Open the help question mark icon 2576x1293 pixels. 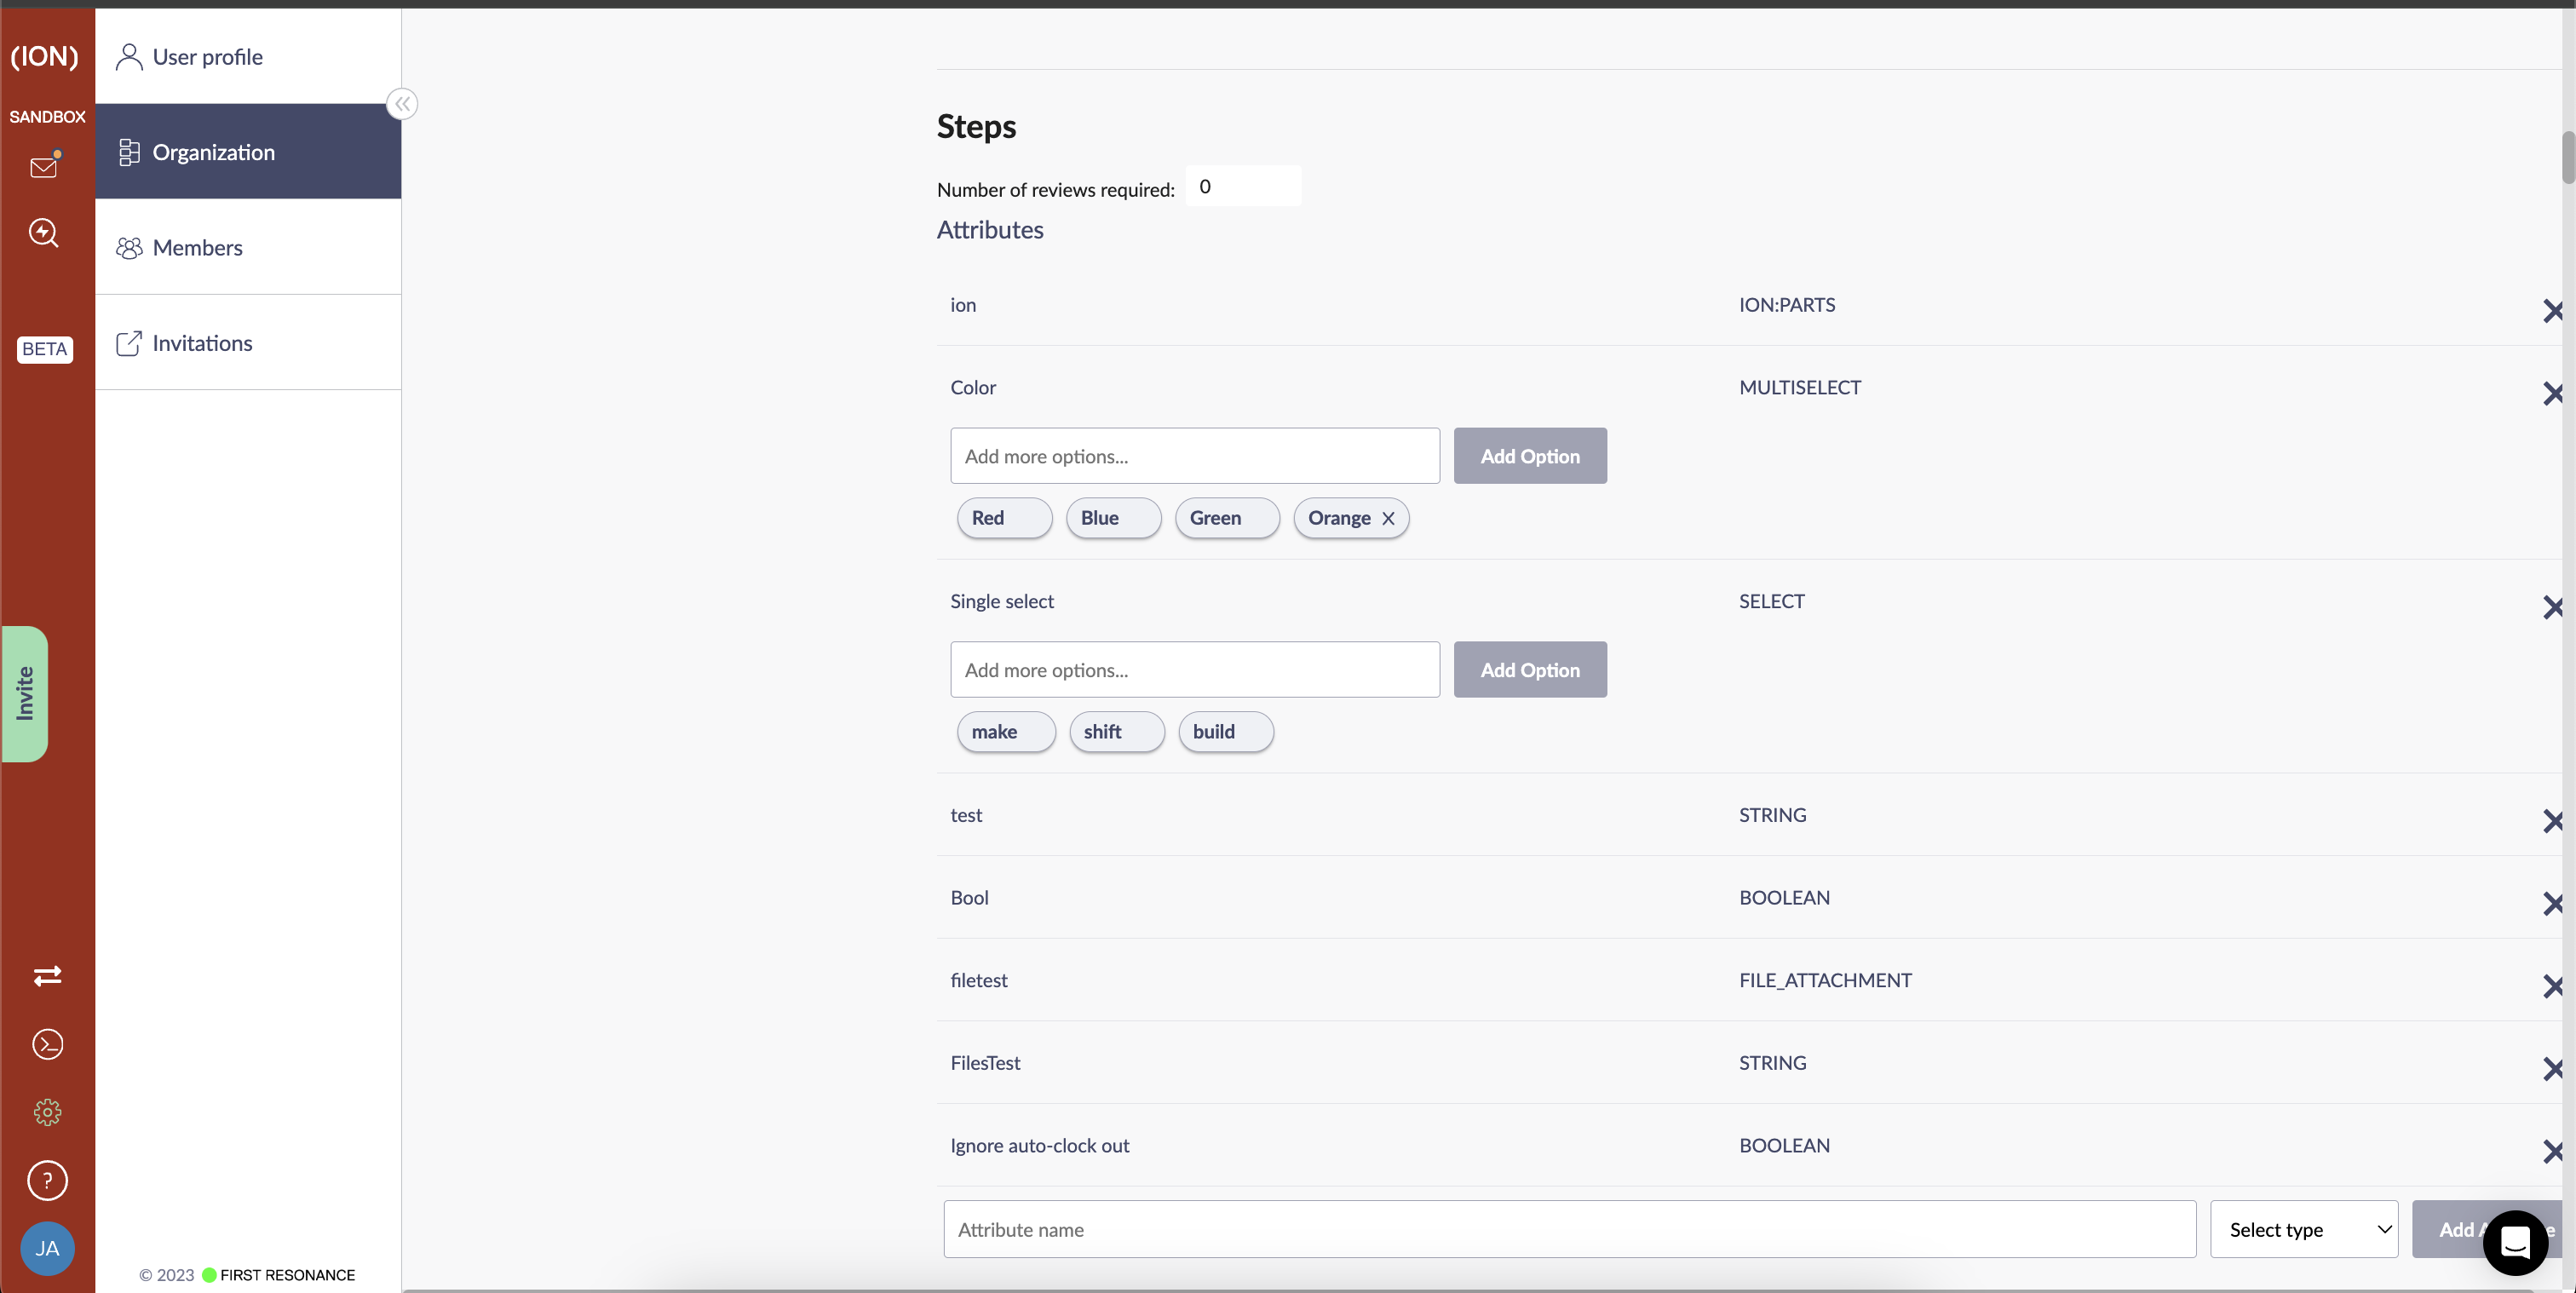(x=47, y=1180)
